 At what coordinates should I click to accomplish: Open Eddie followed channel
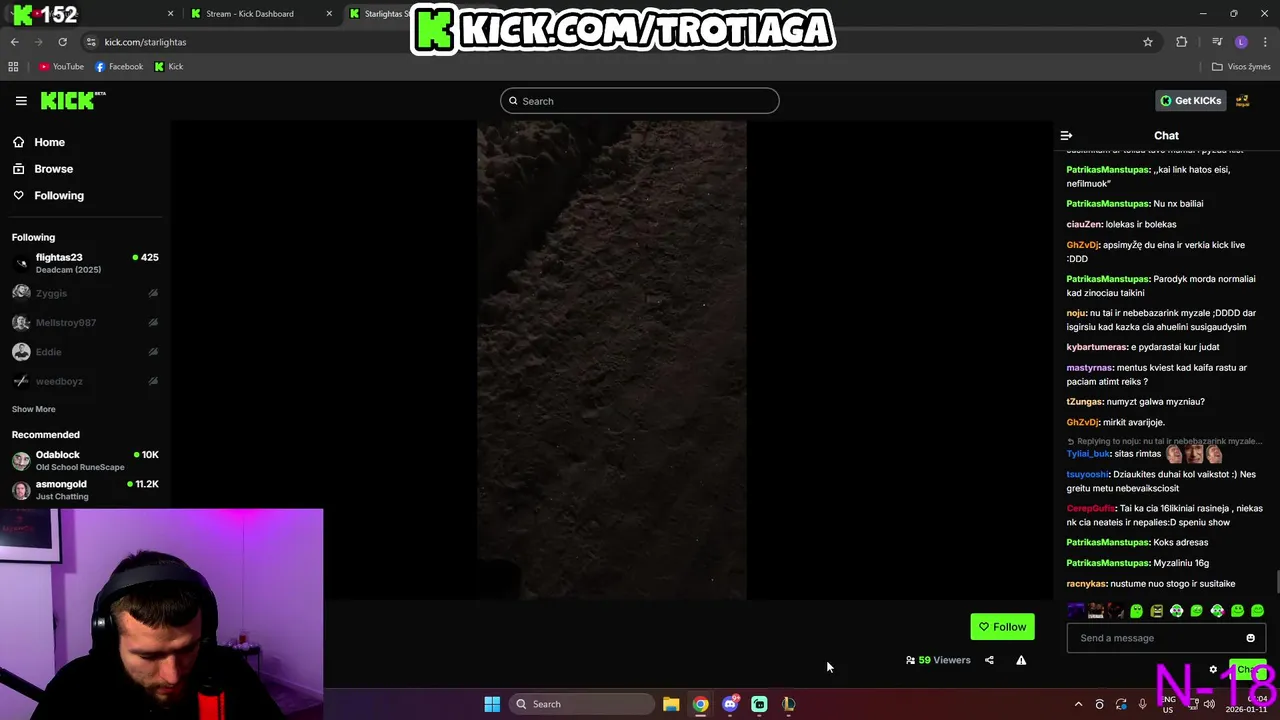click(x=85, y=352)
